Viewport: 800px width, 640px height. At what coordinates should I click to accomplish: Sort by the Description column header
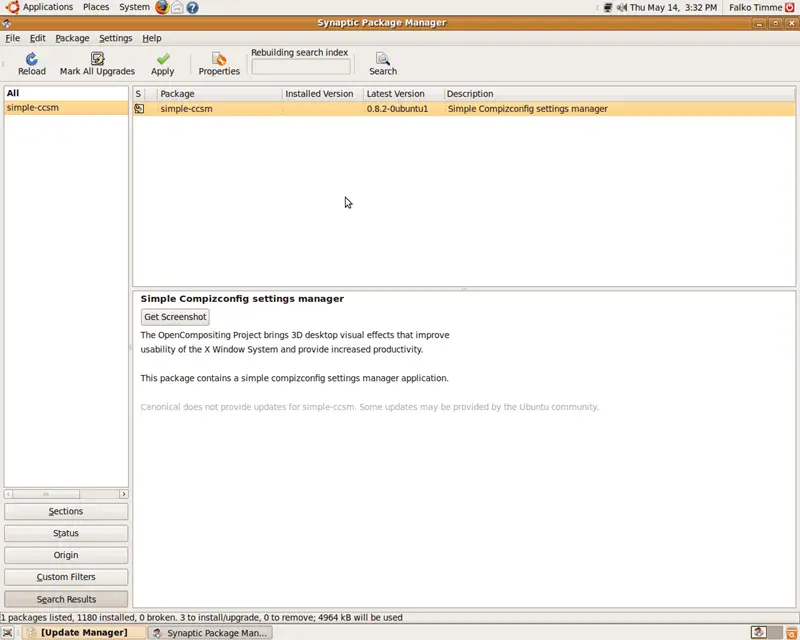(619, 94)
